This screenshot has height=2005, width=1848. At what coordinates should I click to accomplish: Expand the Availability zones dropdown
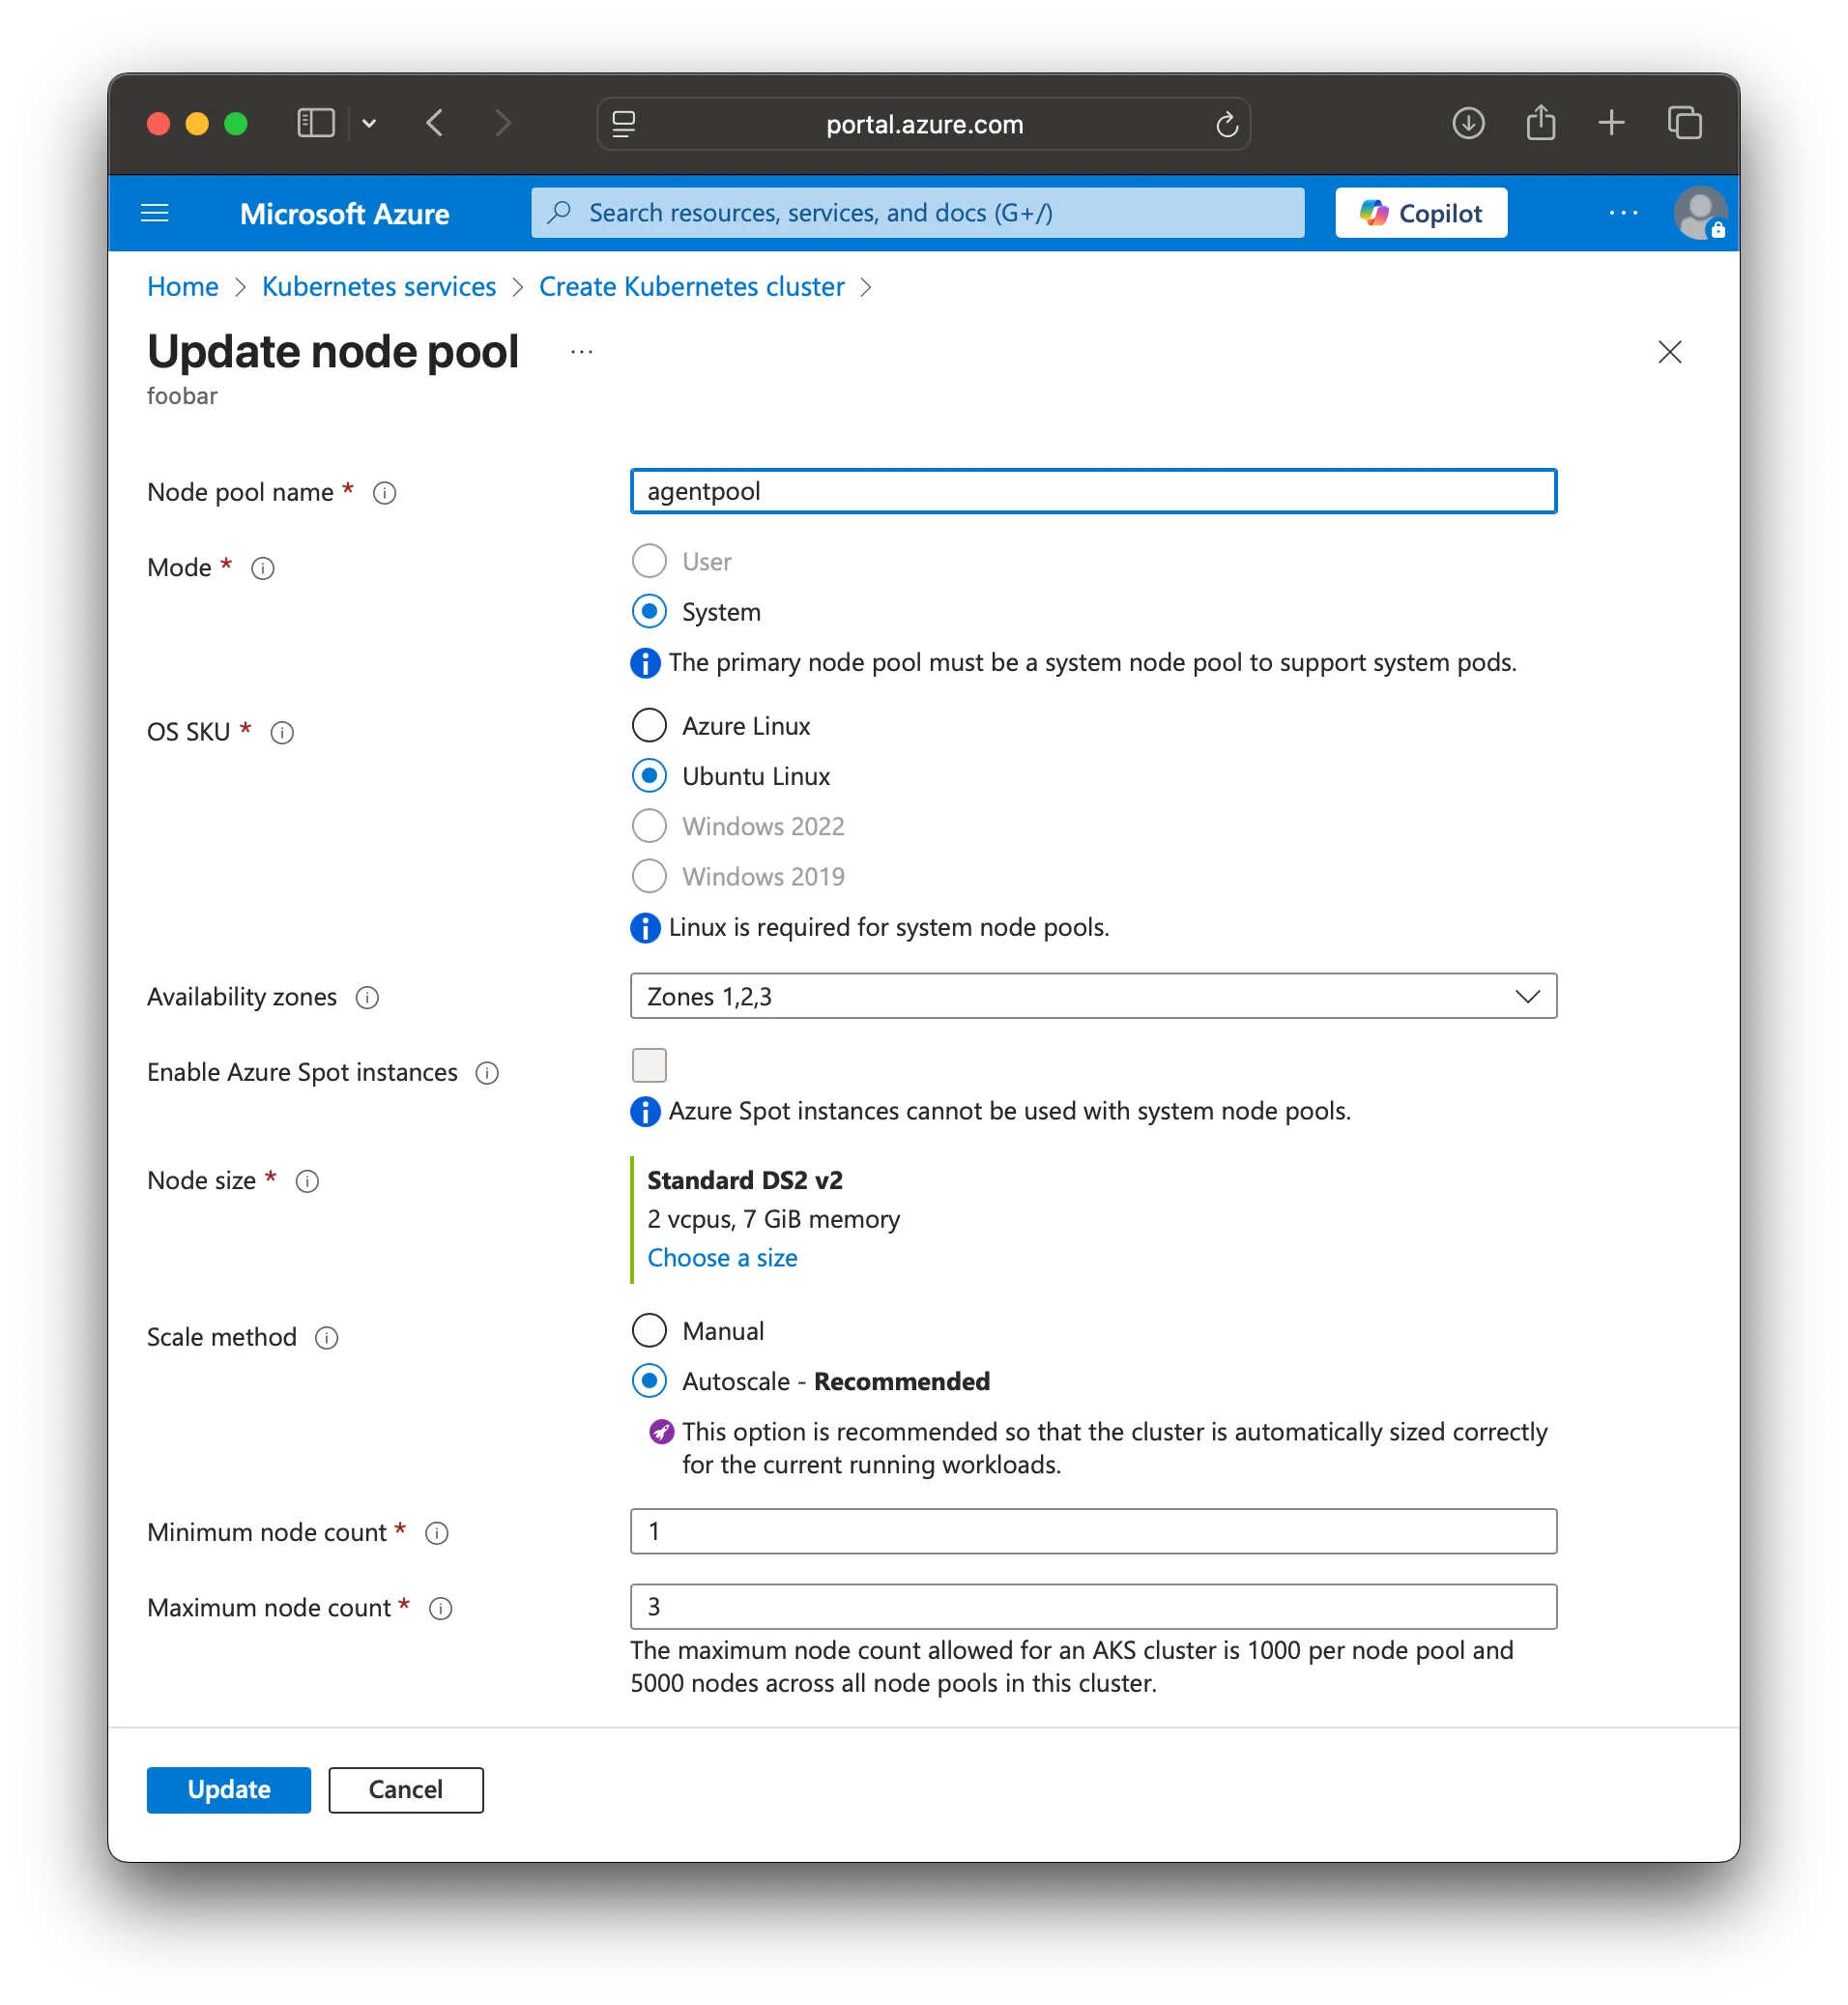click(1092, 996)
